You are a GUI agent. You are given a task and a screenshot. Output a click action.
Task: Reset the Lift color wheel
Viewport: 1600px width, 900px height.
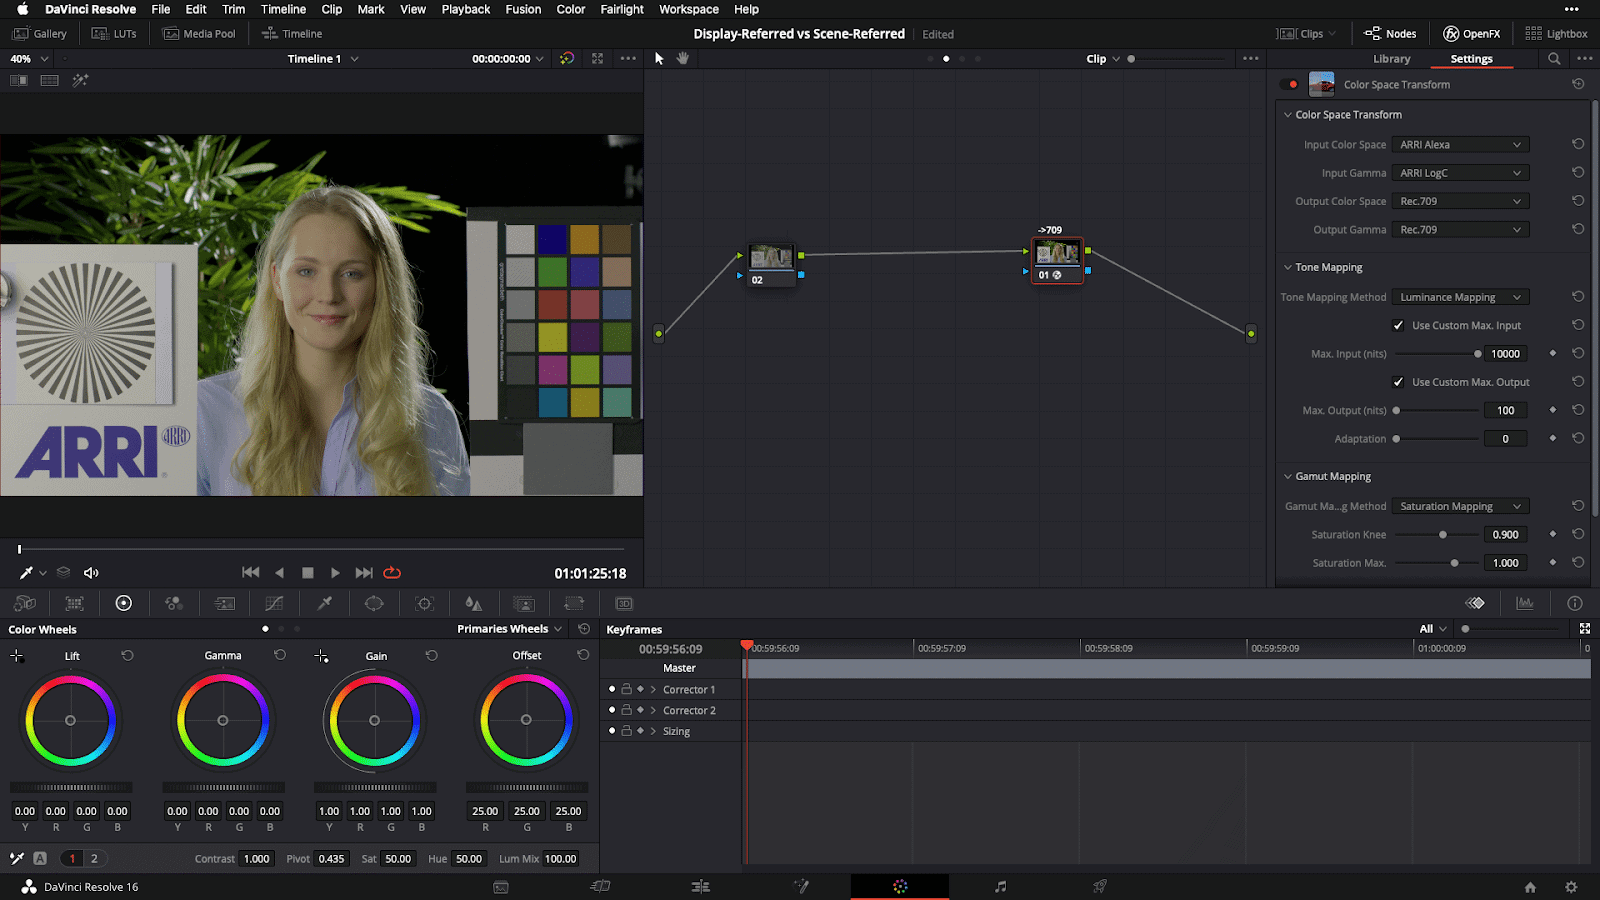127,656
